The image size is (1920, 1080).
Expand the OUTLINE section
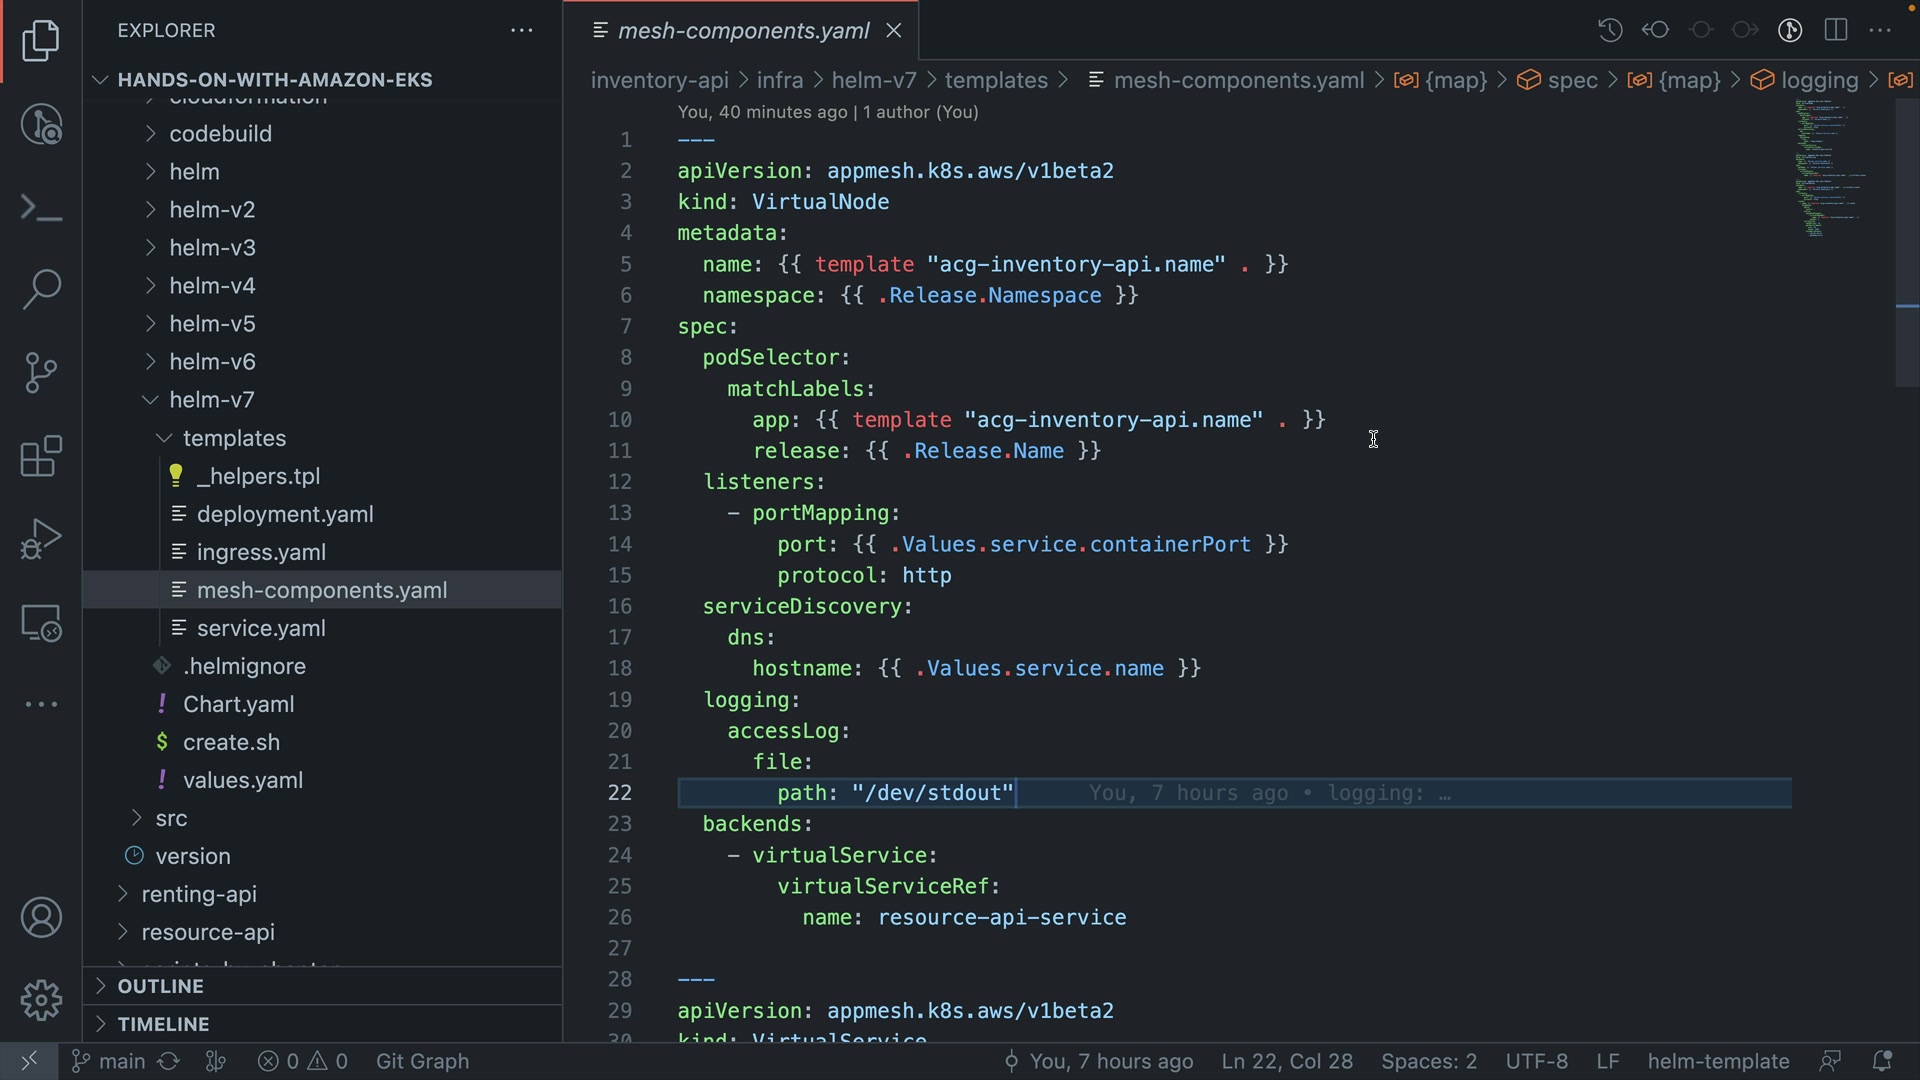(x=160, y=986)
